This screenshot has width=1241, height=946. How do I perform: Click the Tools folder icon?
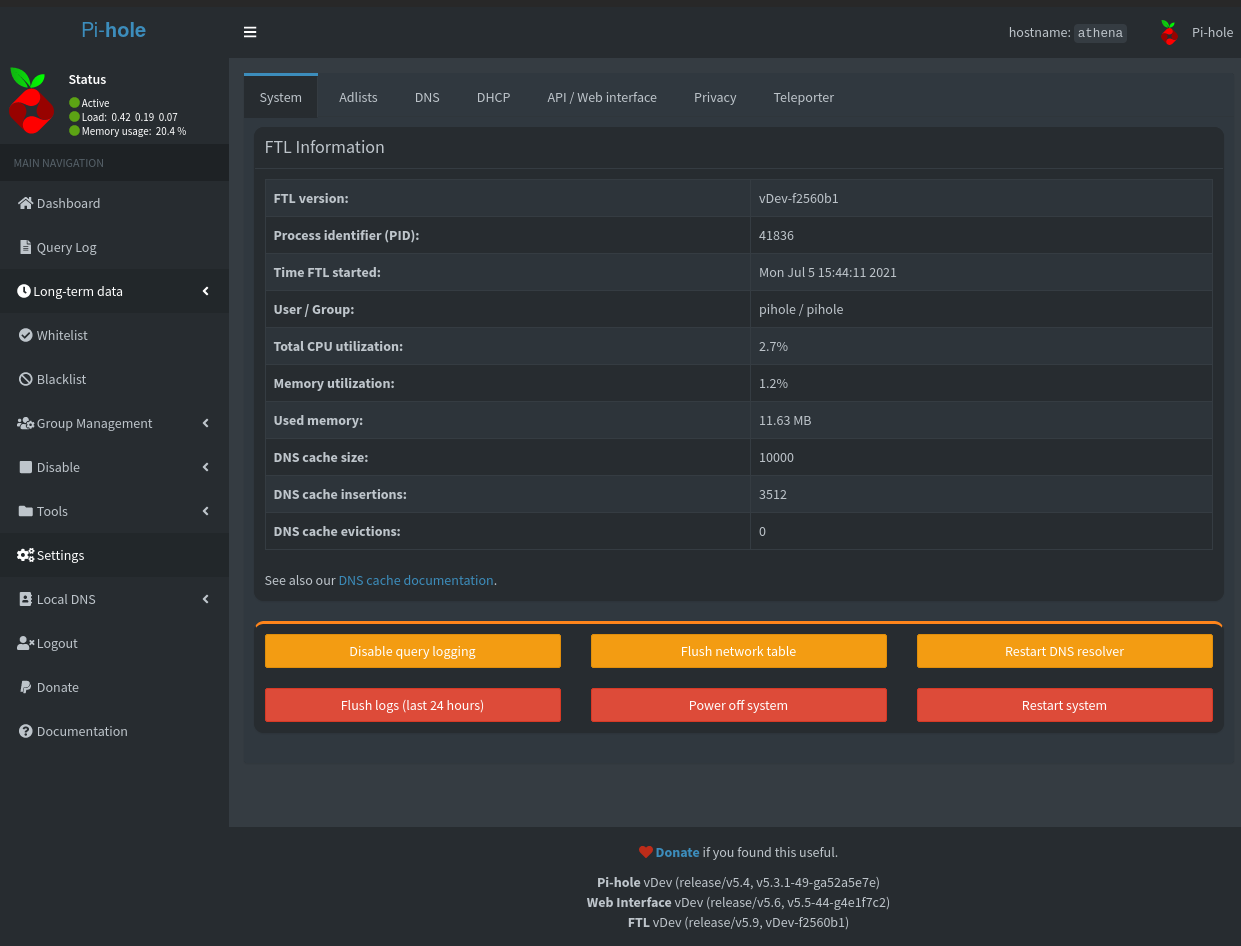tap(27, 511)
